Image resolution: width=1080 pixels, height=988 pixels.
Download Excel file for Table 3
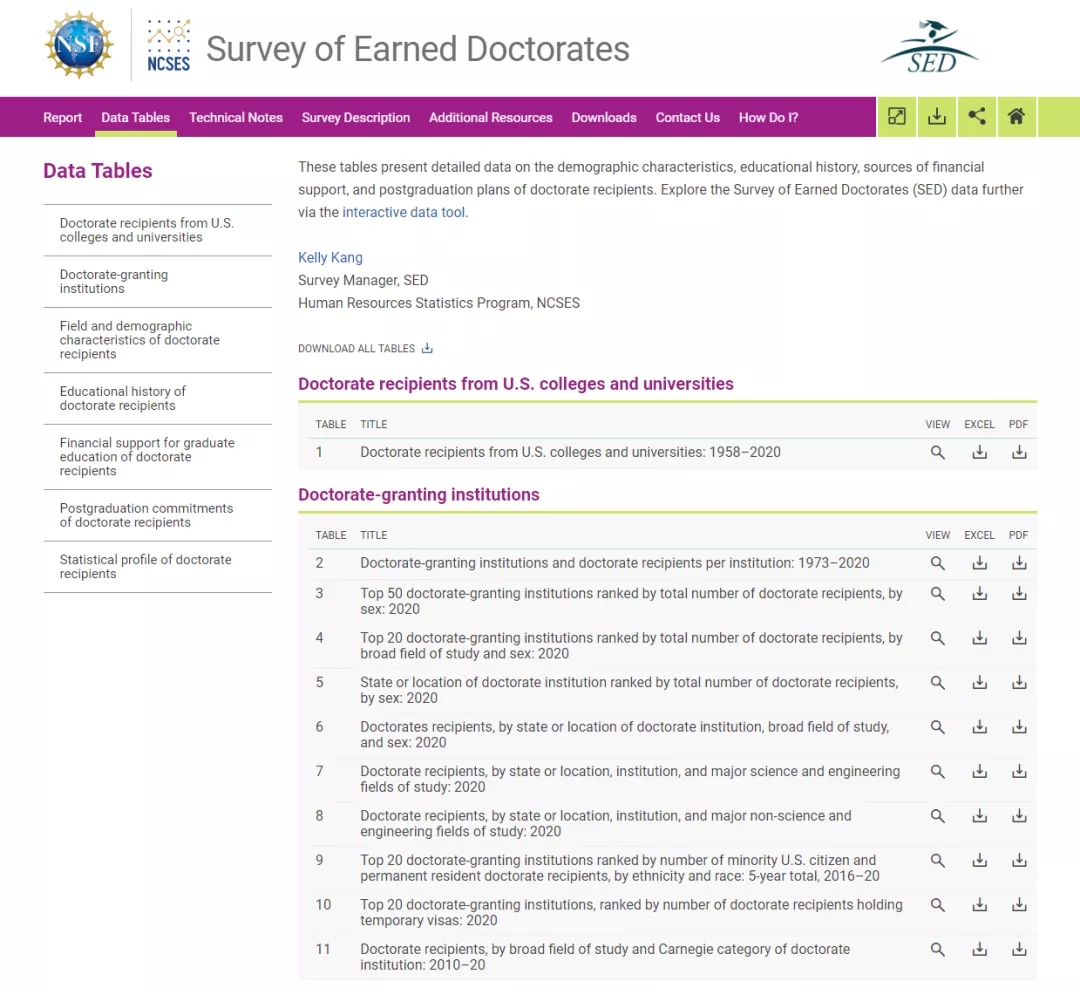click(980, 594)
